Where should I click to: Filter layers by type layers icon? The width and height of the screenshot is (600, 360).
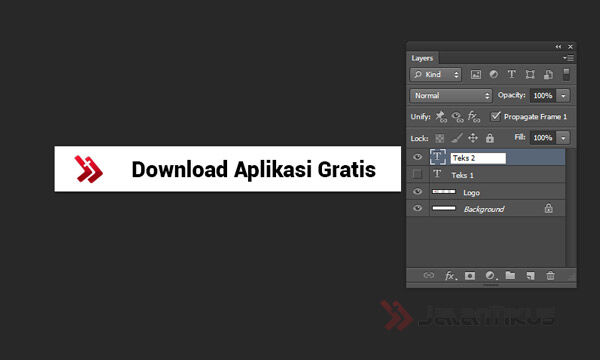pyautogui.click(x=512, y=74)
